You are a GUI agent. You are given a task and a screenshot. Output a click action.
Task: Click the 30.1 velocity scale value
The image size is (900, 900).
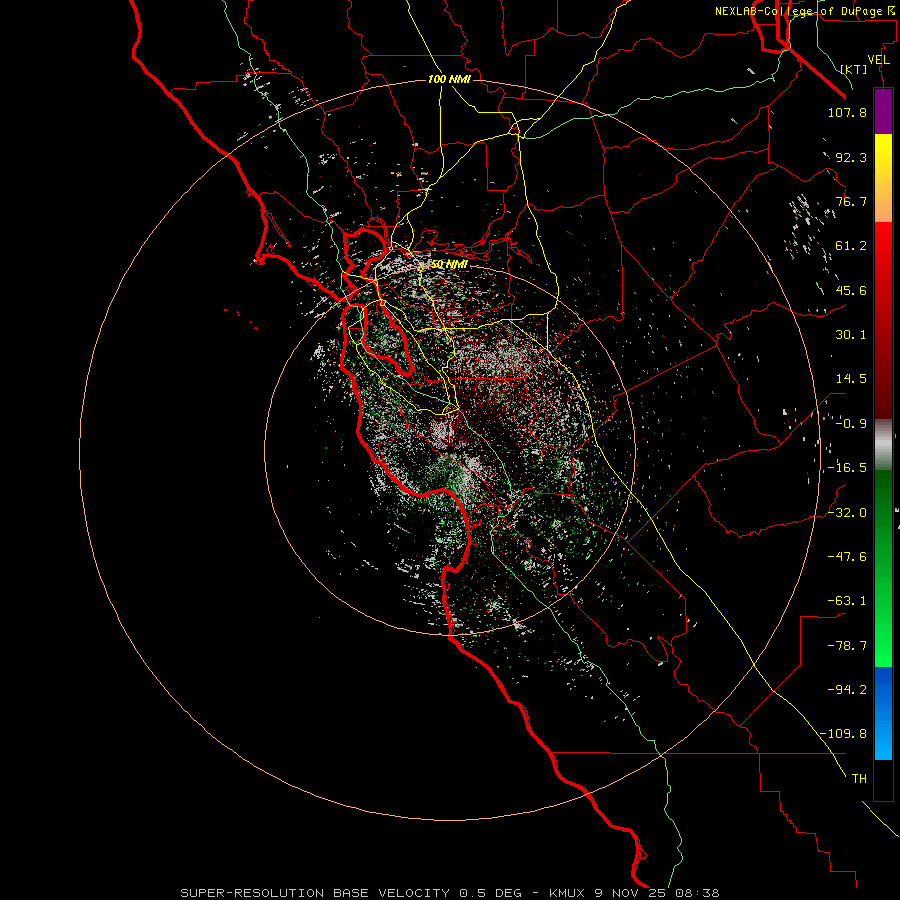tap(851, 335)
